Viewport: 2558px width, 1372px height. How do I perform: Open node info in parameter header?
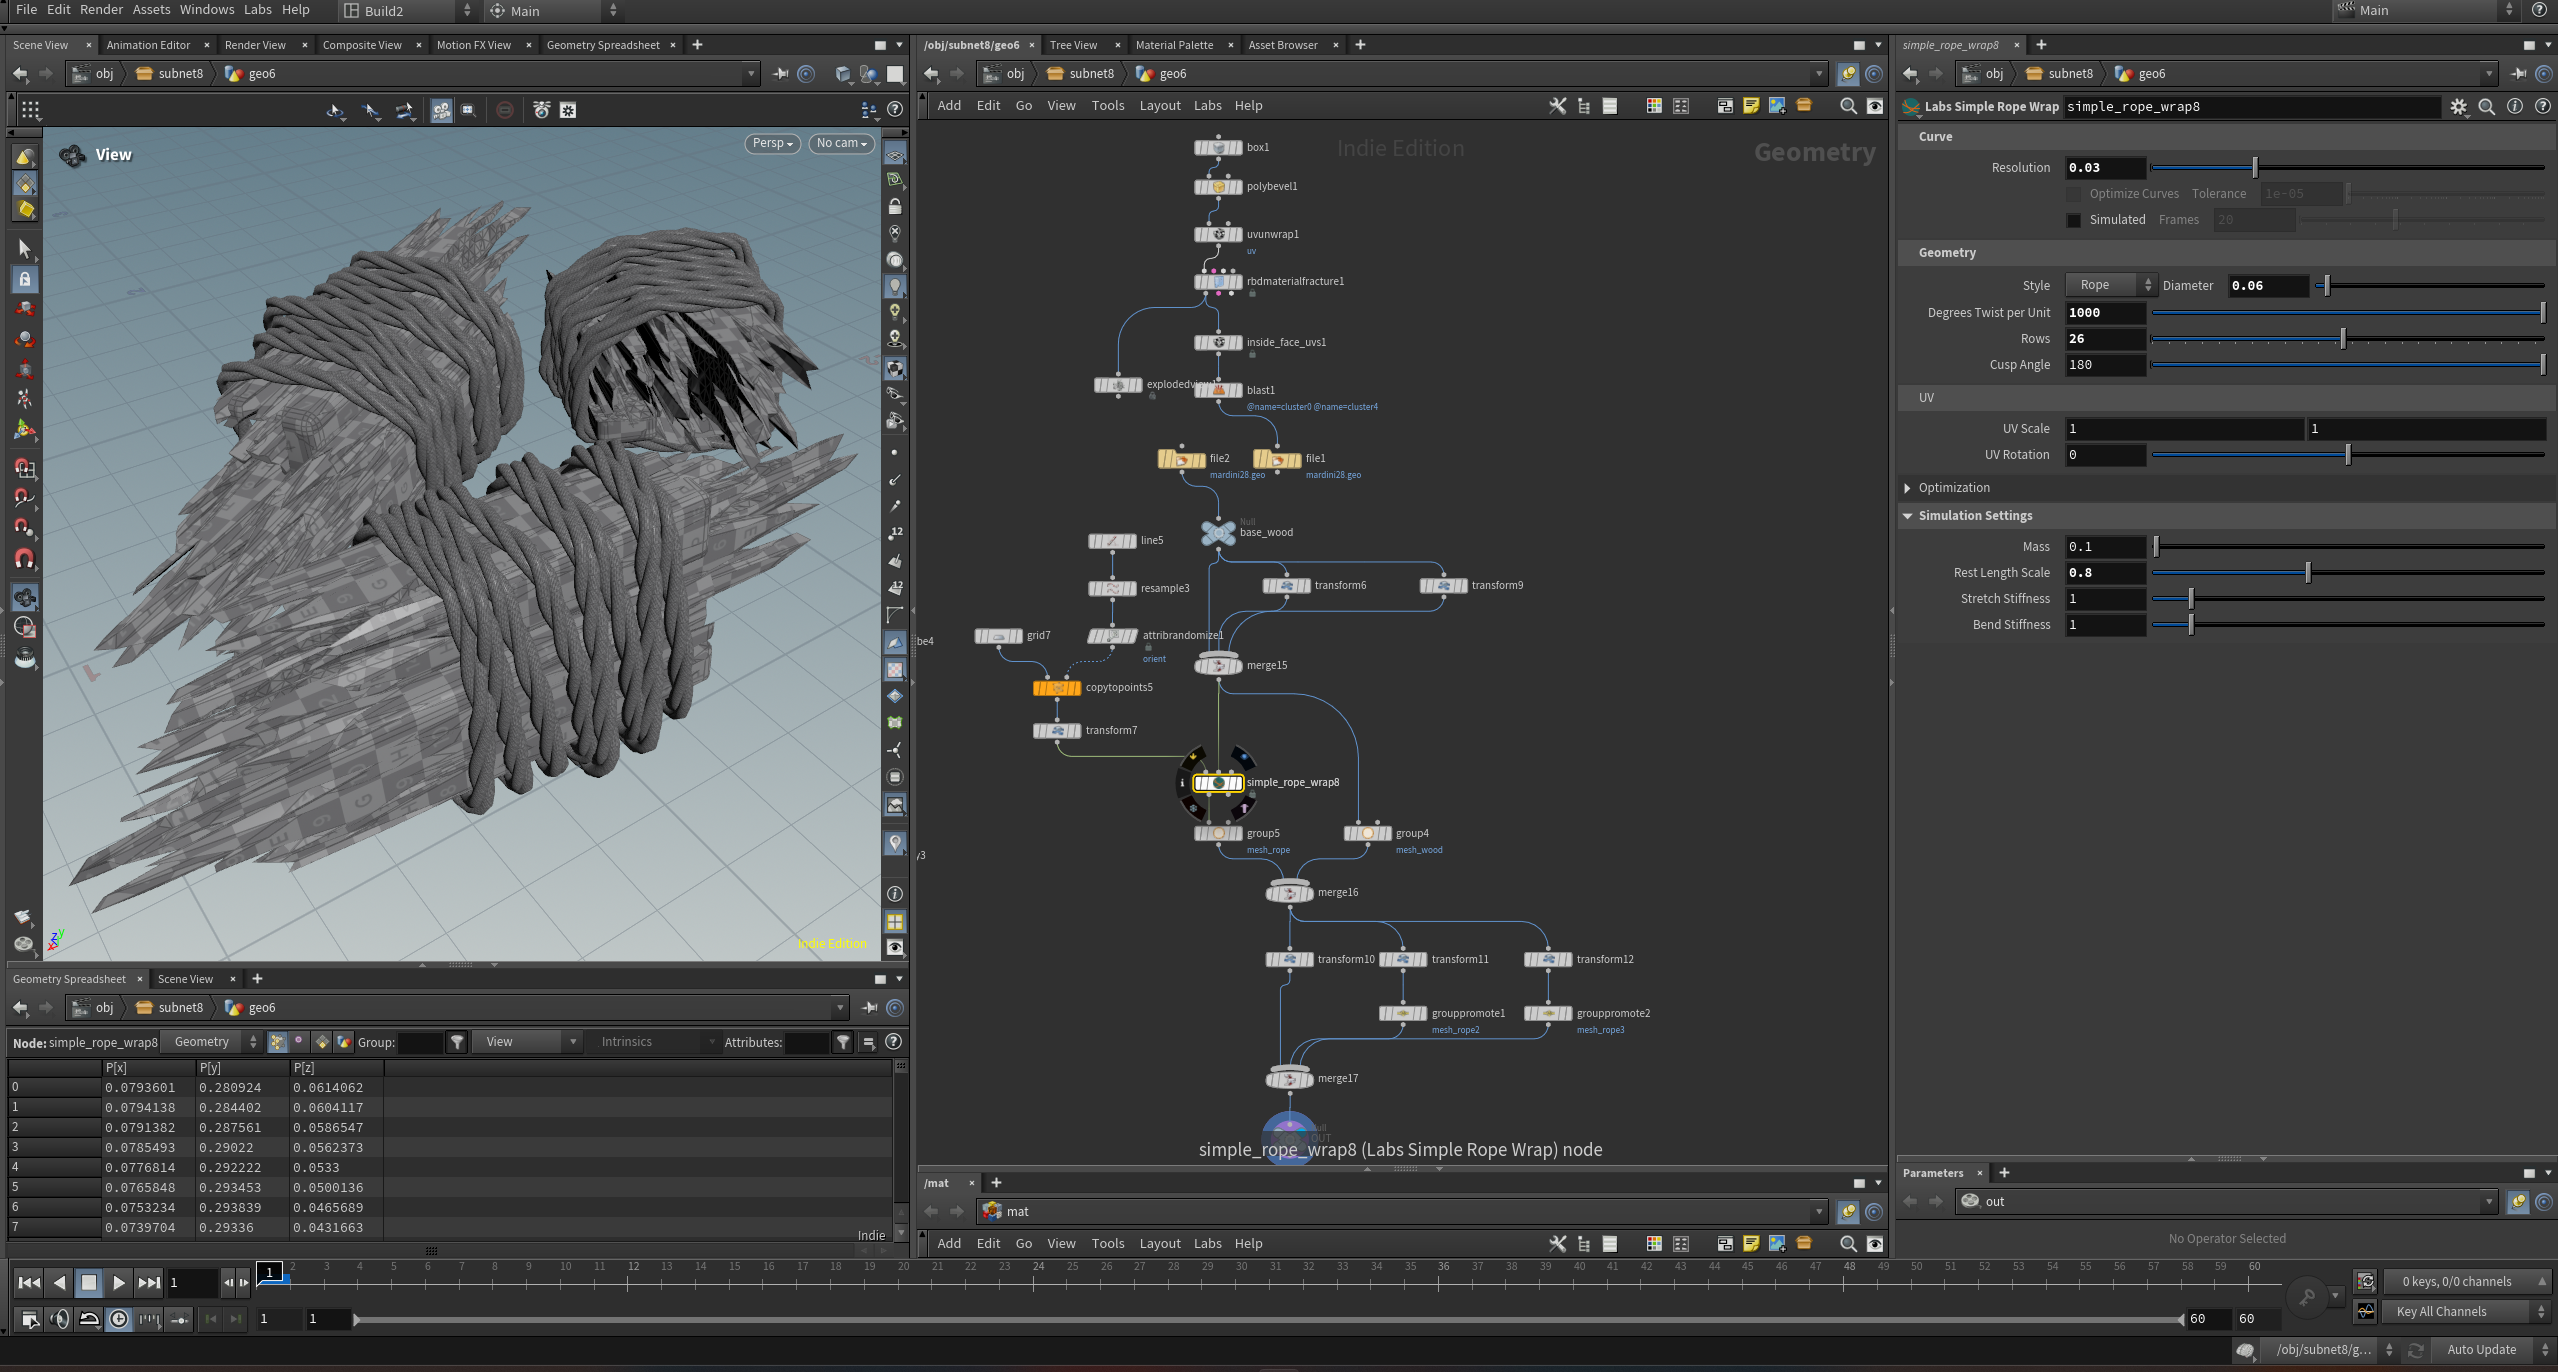pos(2515,107)
